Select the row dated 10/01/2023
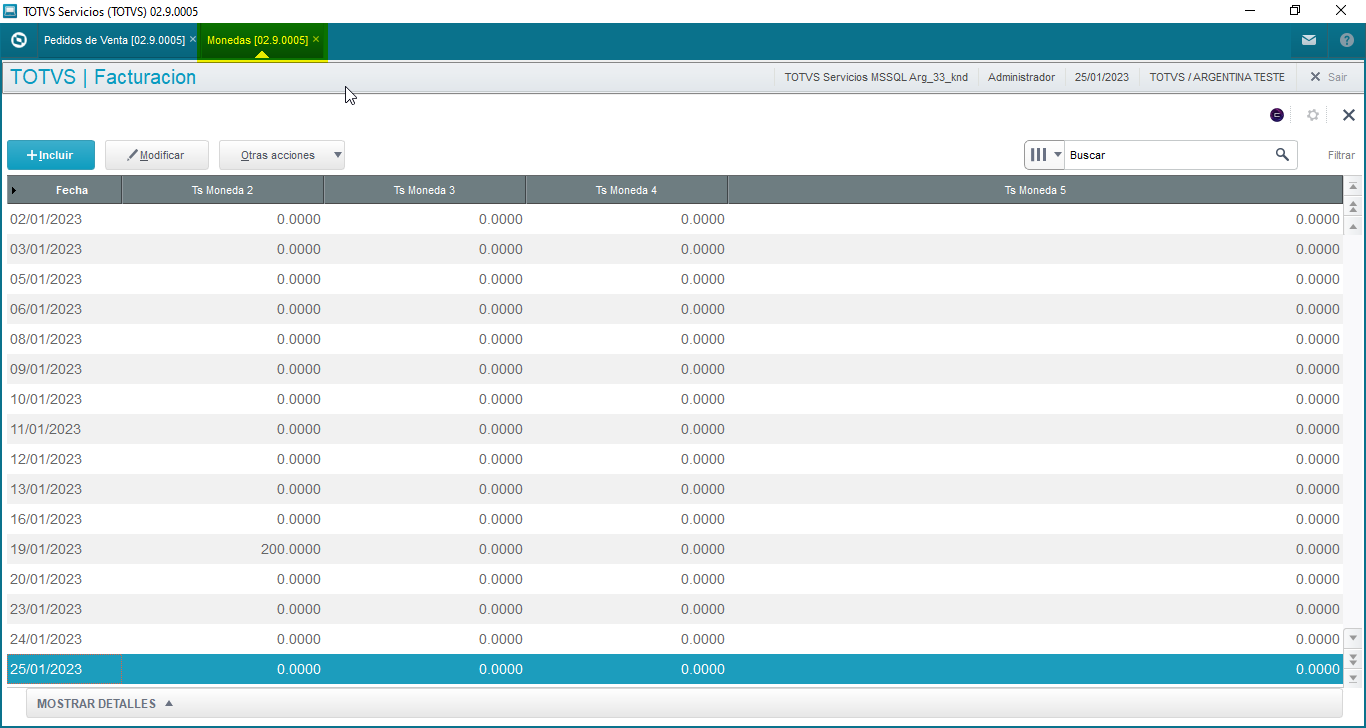This screenshot has width=1366, height=728. click(x=675, y=399)
